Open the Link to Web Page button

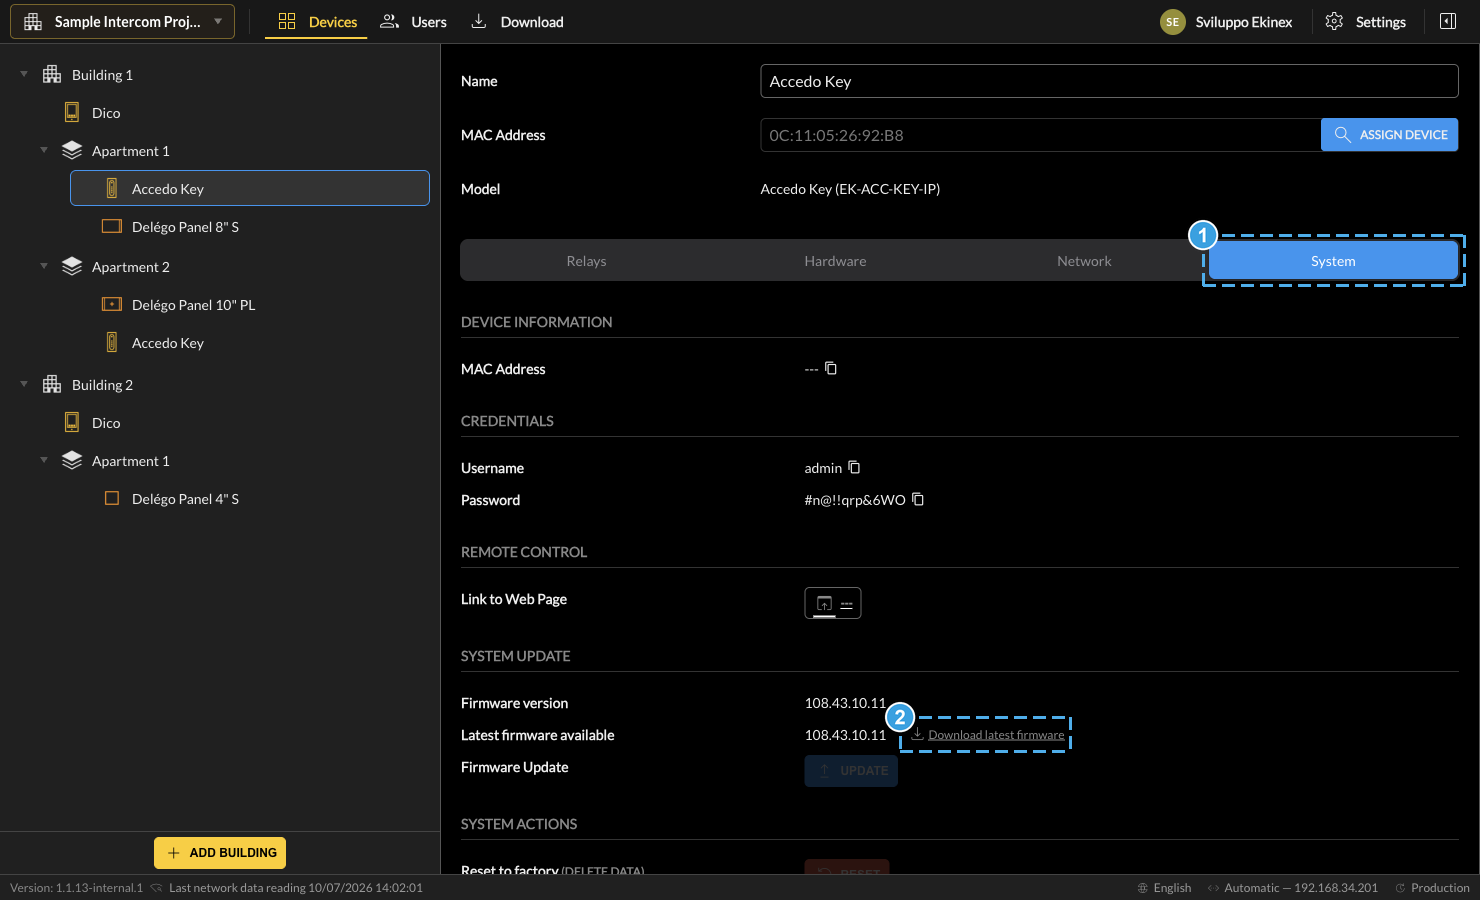tap(833, 603)
